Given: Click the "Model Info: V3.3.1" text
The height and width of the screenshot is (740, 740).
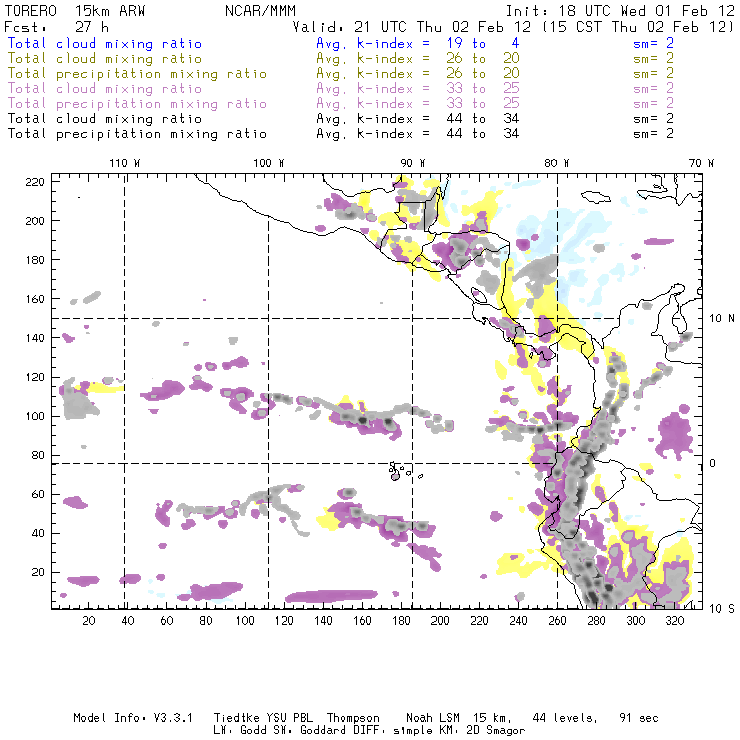Looking at the screenshot, I should [133, 718].
